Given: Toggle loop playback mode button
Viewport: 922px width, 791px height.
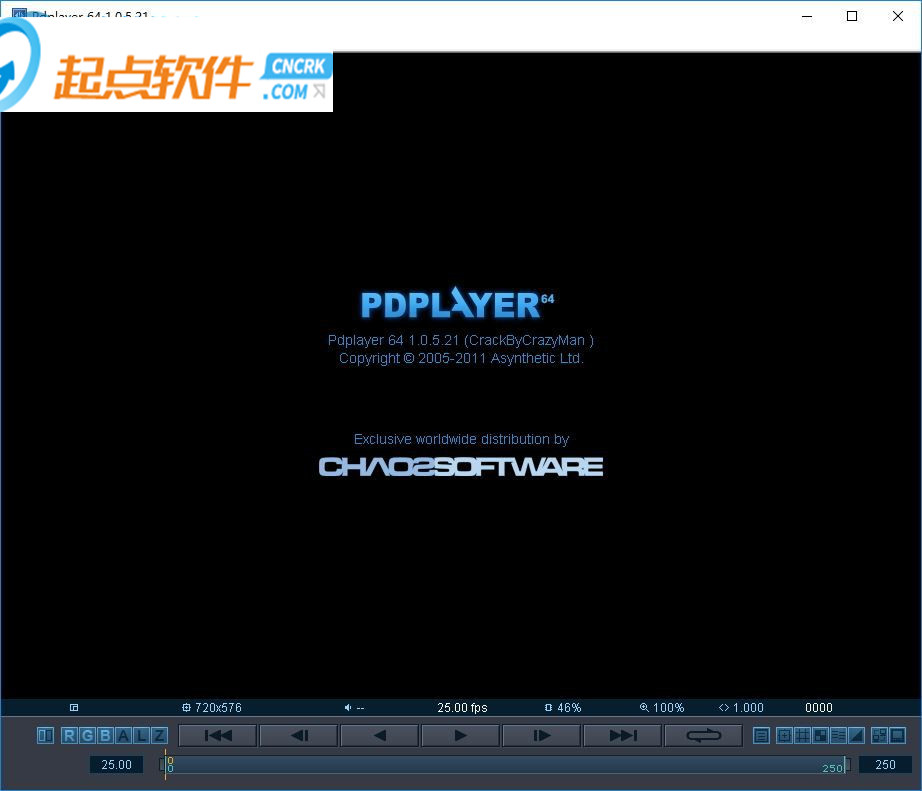Looking at the screenshot, I should (703, 736).
